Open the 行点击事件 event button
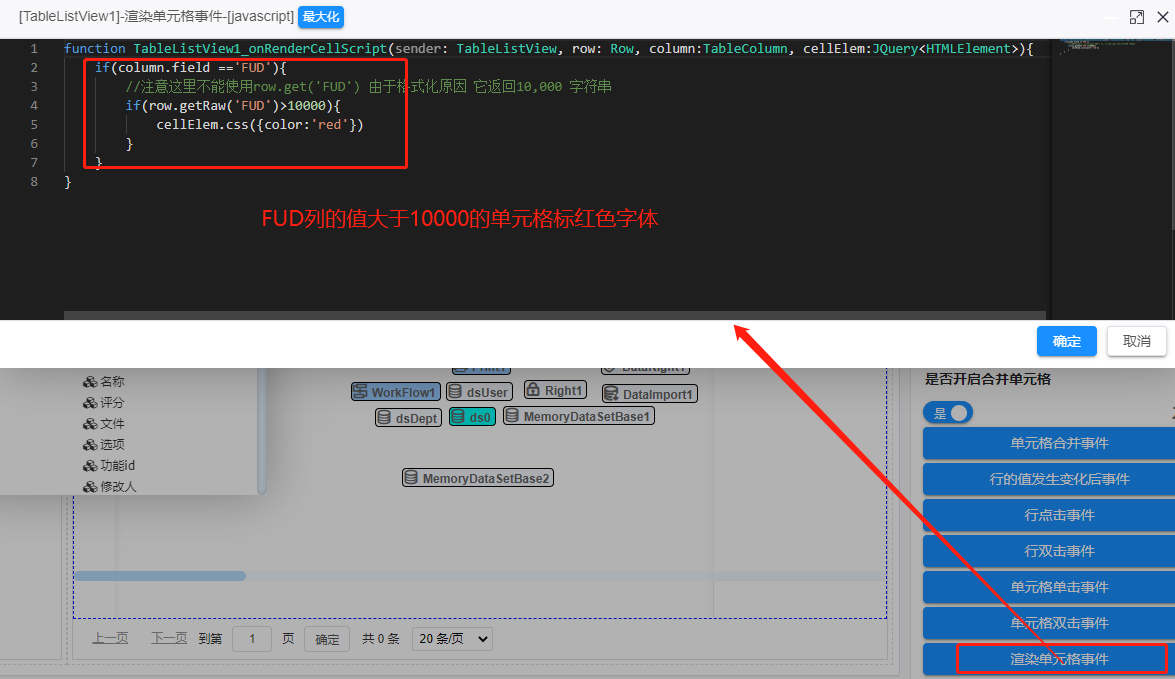The image size is (1175, 679). (x=1059, y=515)
